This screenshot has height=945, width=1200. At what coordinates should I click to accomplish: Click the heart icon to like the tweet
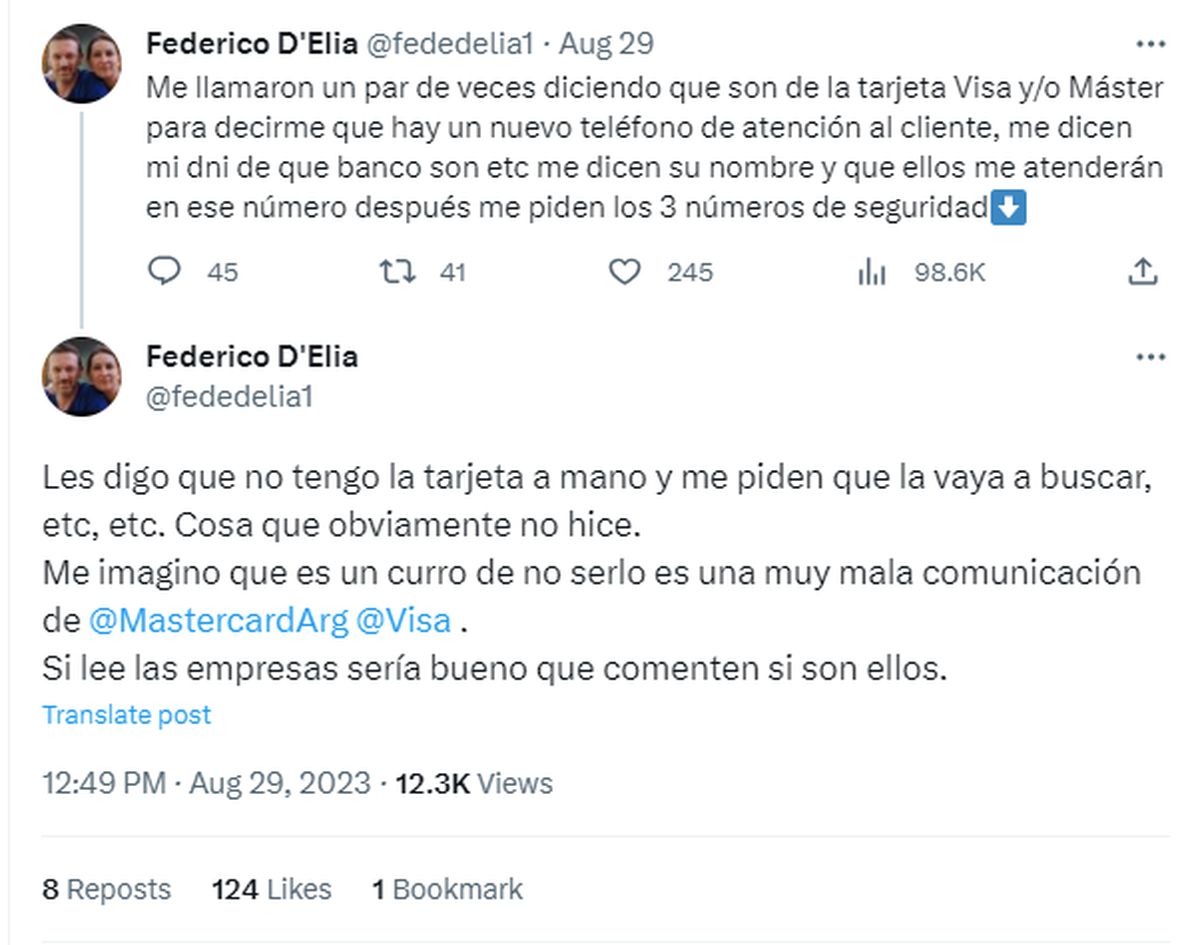625,271
